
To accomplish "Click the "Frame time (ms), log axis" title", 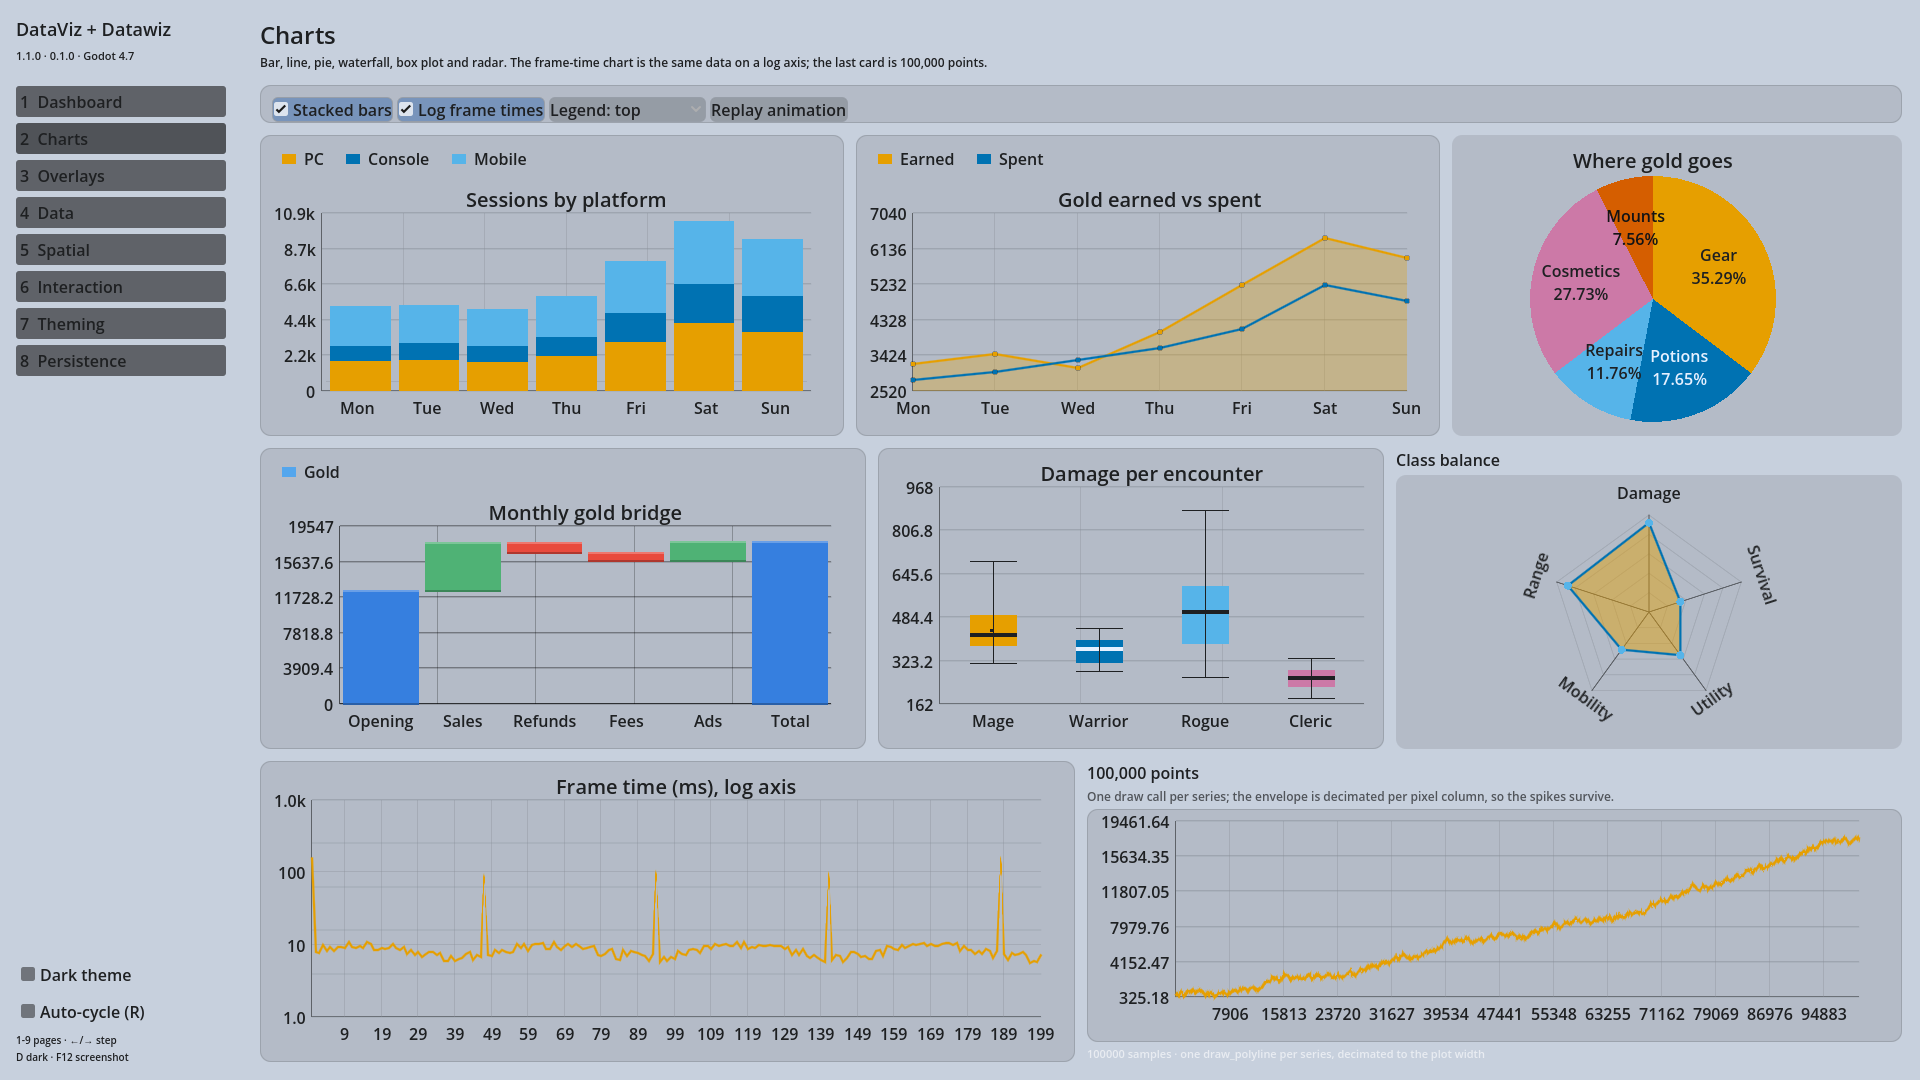I will (676, 787).
